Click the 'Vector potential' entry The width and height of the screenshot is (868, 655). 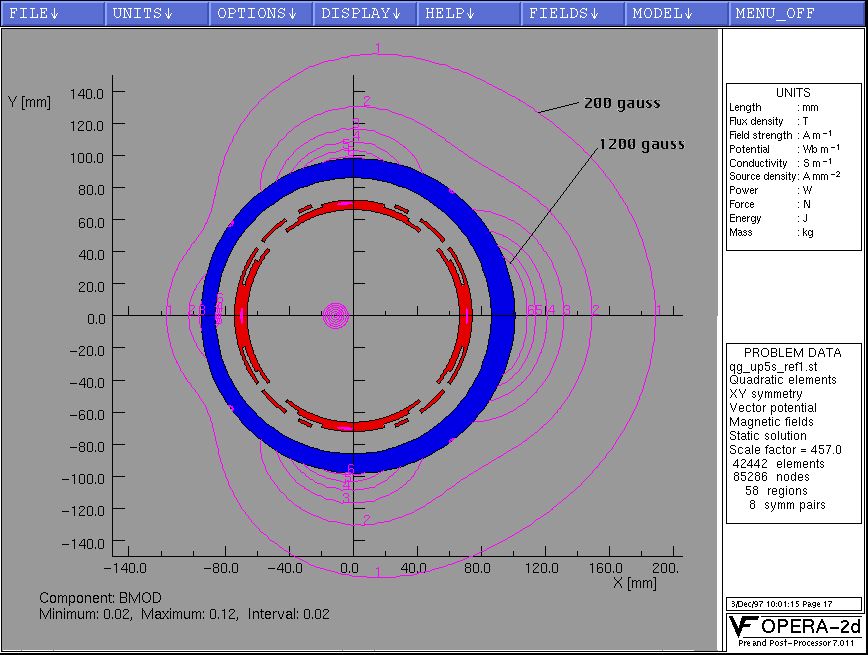(773, 408)
